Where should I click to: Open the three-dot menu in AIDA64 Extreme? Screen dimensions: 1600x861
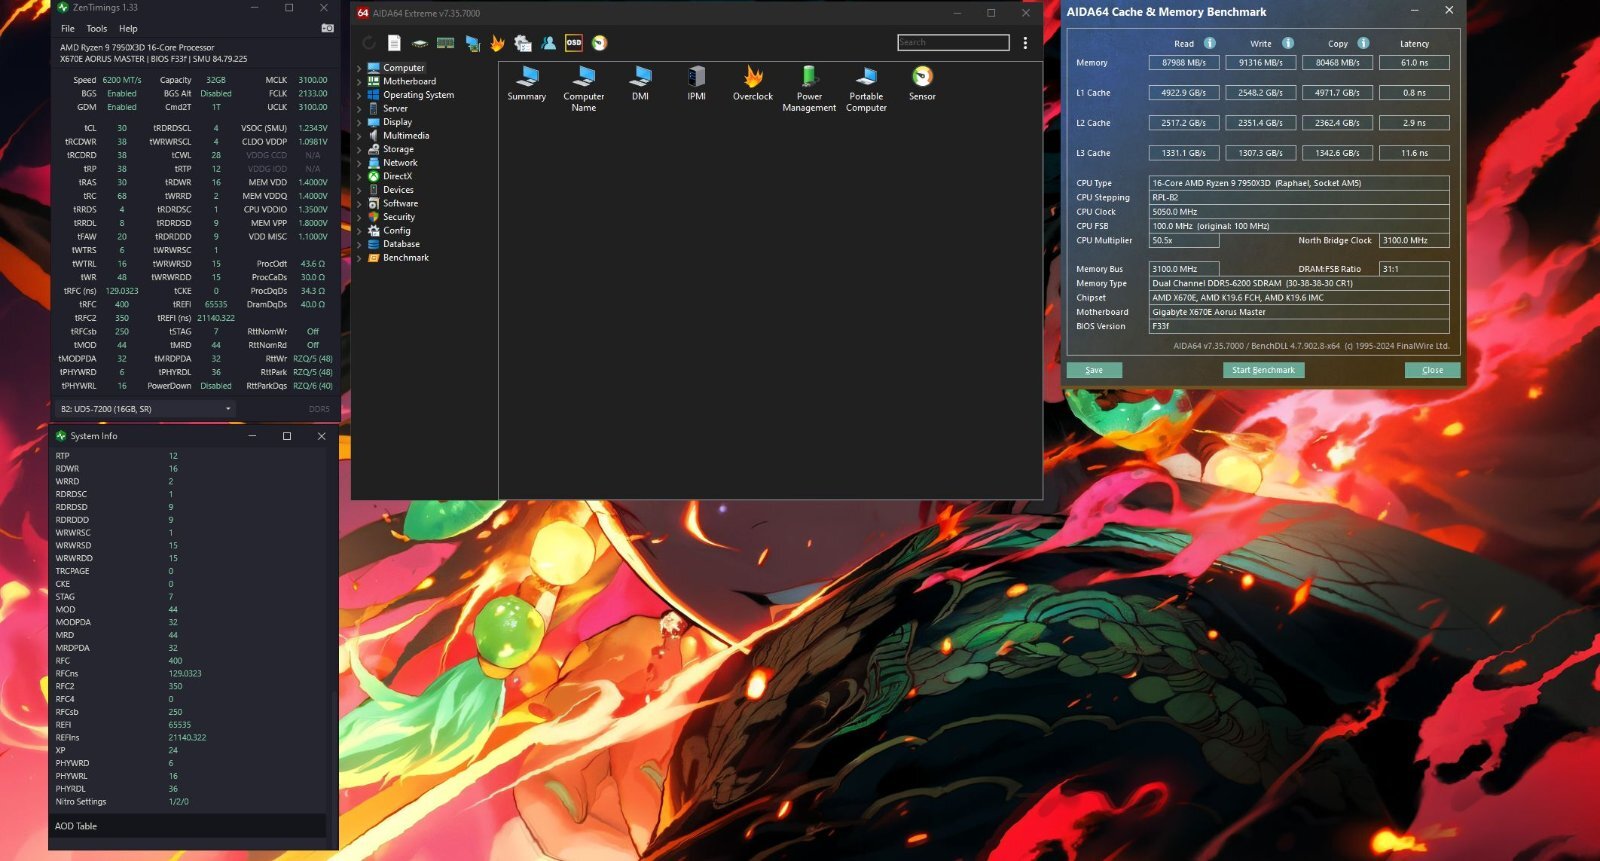coord(1025,43)
